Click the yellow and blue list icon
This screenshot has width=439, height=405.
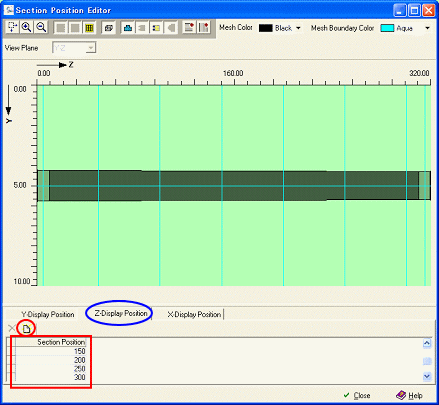[x=156, y=28]
